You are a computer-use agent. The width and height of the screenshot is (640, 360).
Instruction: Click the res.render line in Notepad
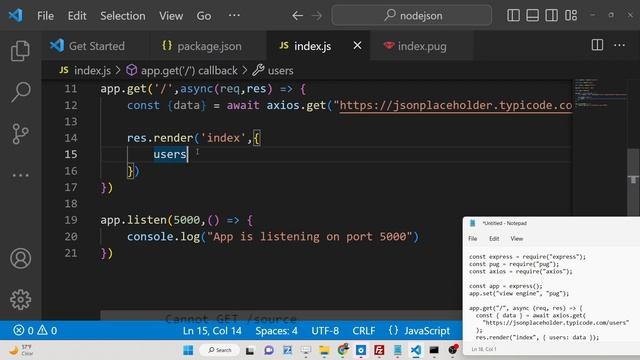537,337
